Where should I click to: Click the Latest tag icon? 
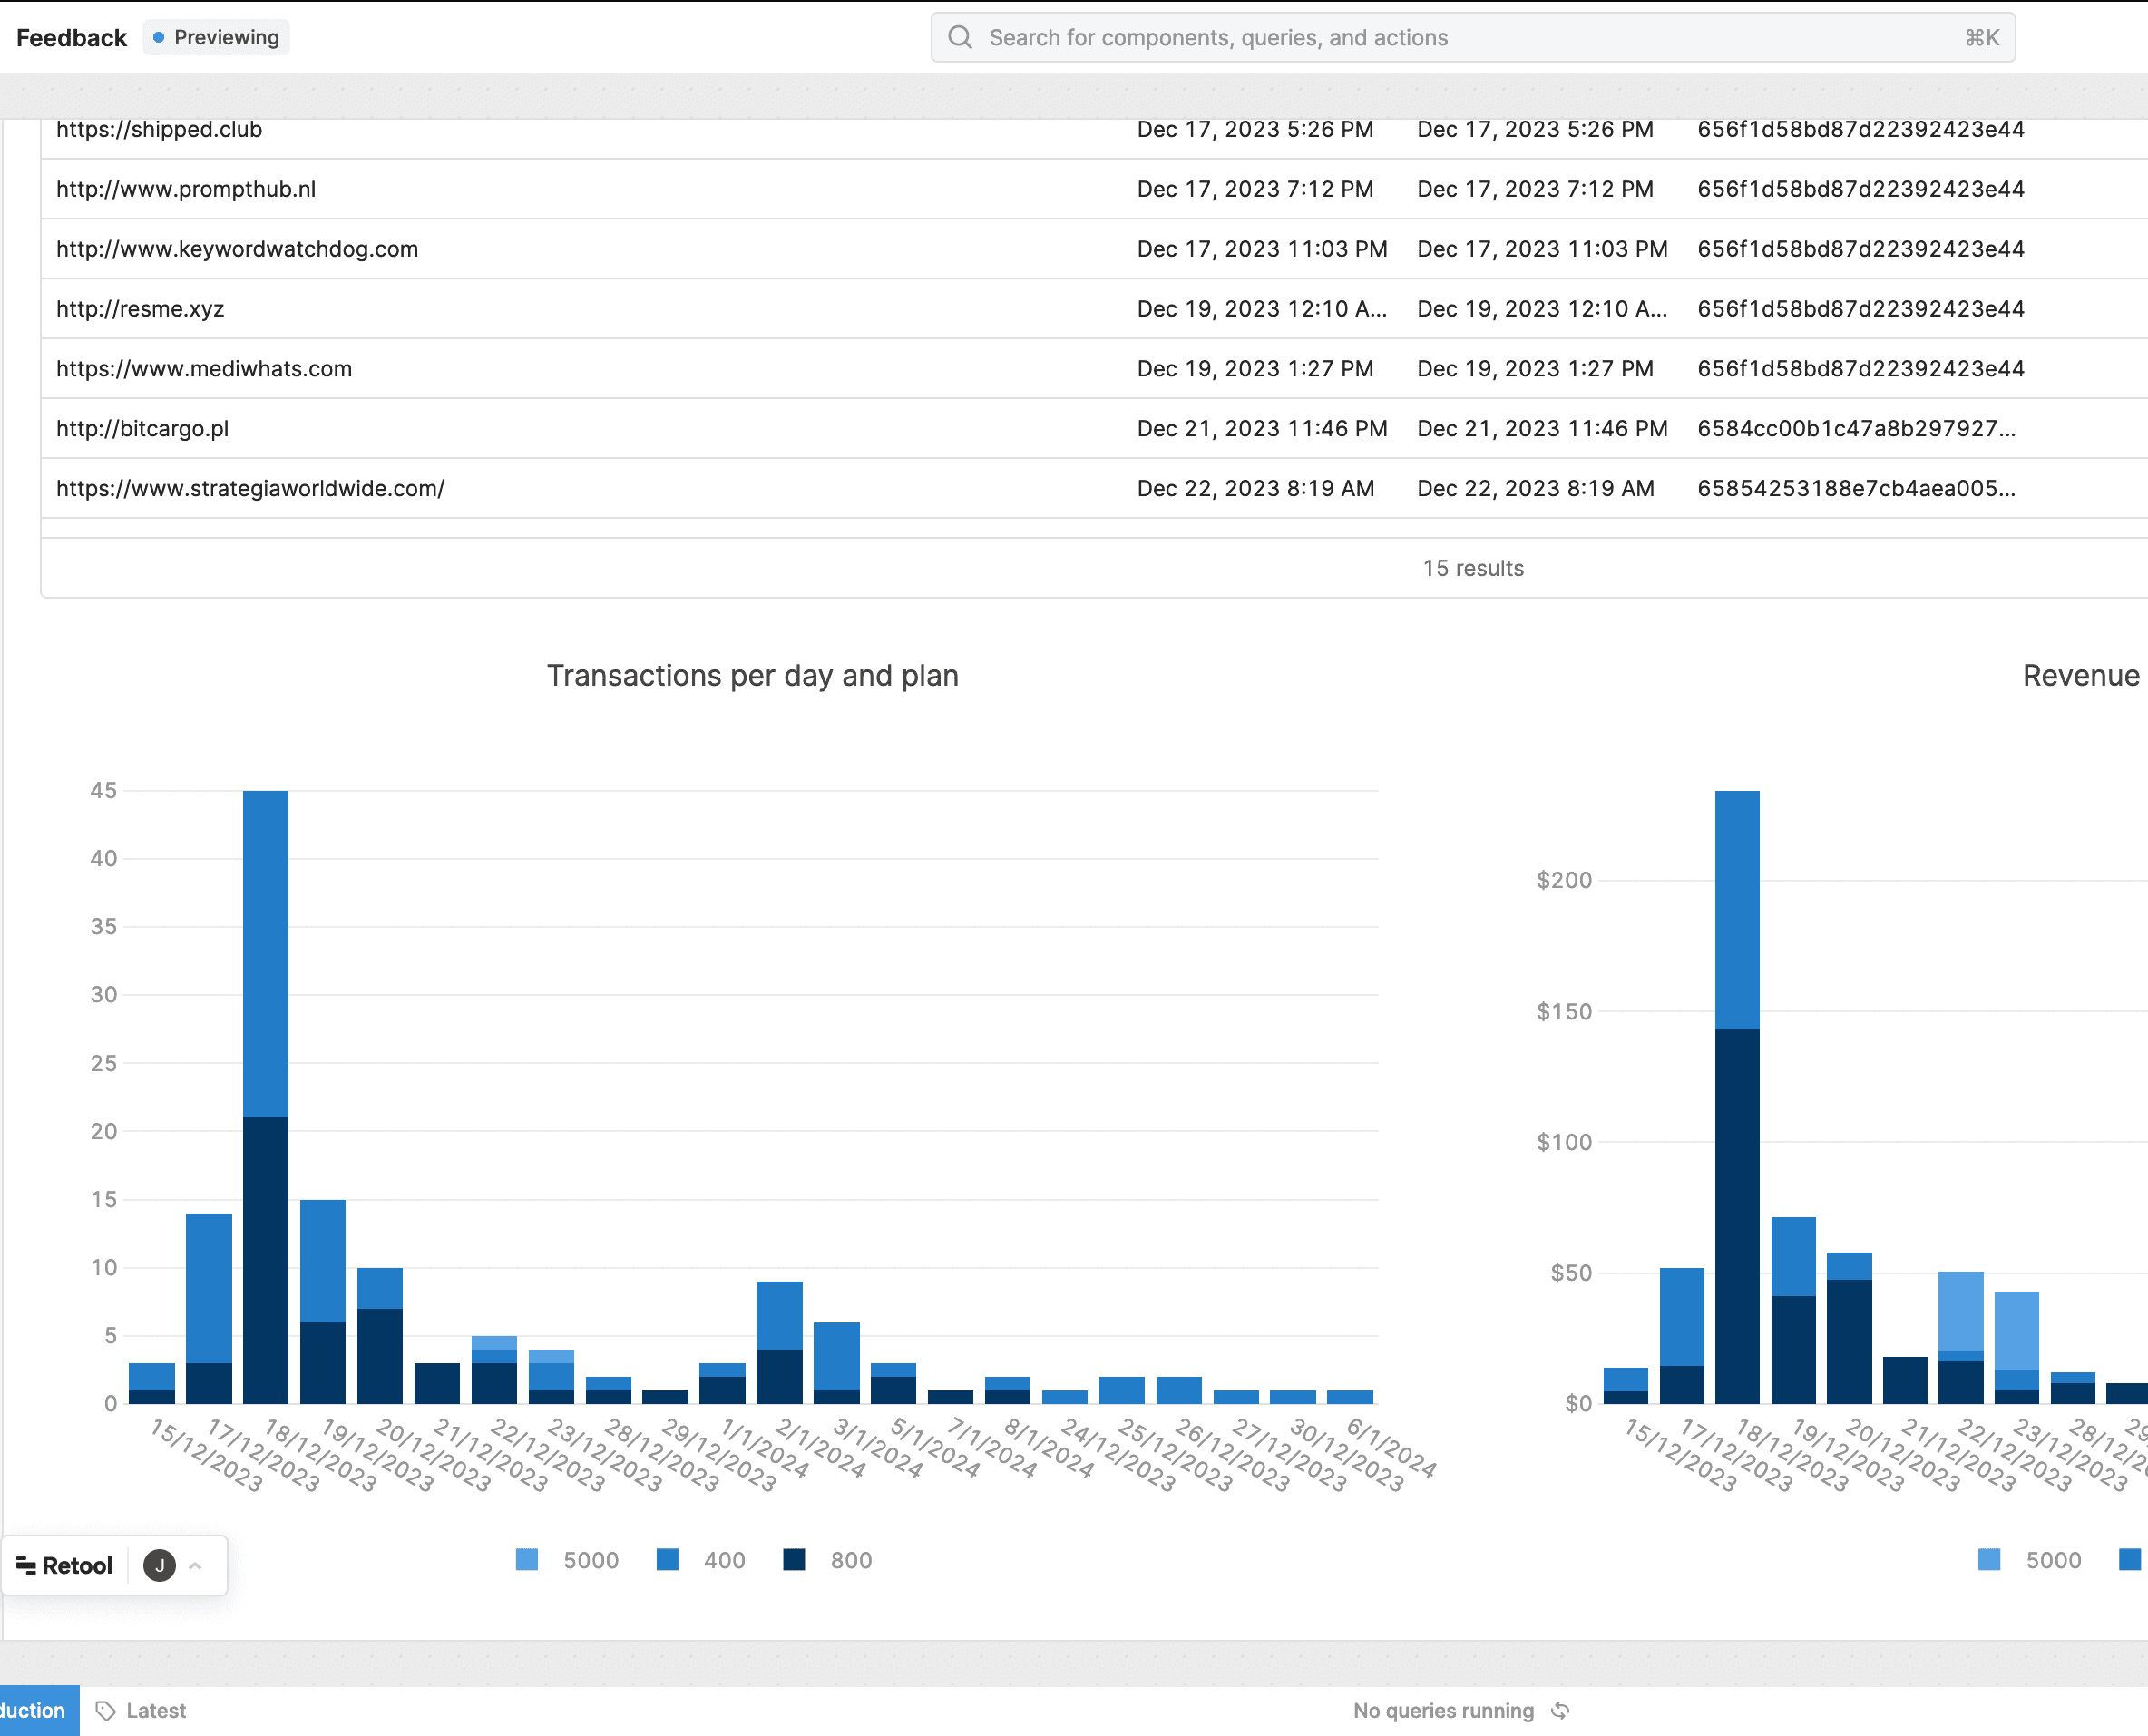point(105,1711)
